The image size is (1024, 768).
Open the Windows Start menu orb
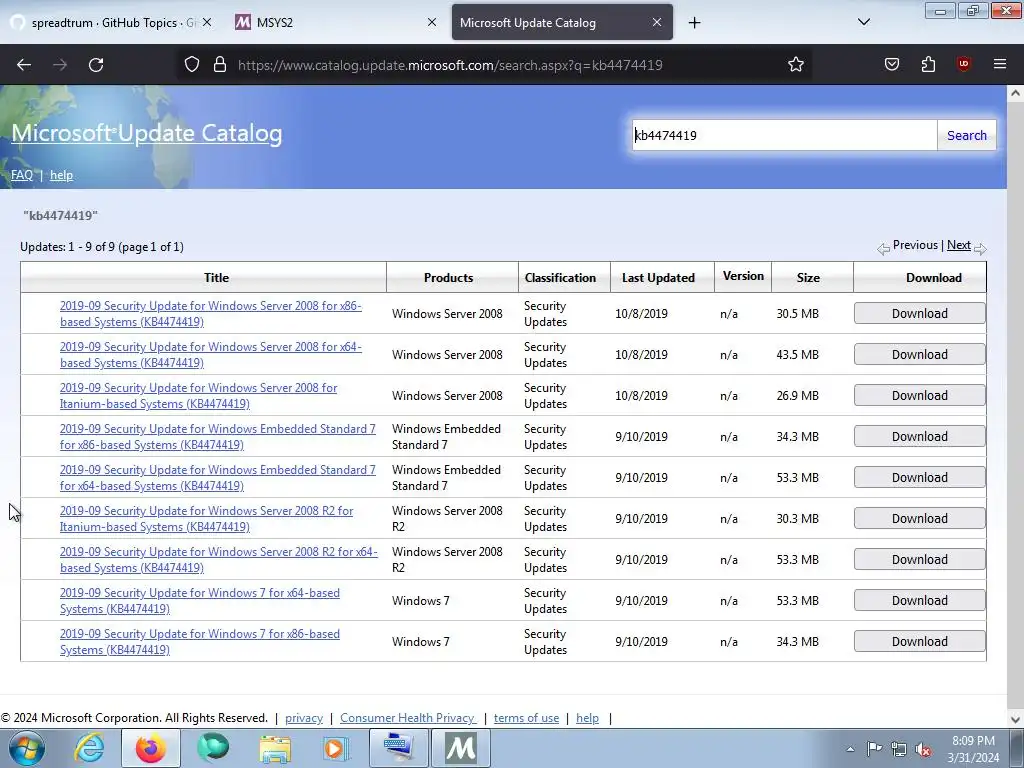(27, 748)
